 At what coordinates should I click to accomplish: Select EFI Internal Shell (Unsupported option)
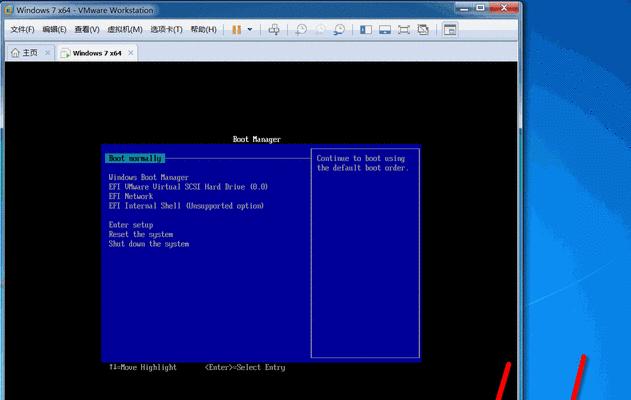(x=186, y=206)
